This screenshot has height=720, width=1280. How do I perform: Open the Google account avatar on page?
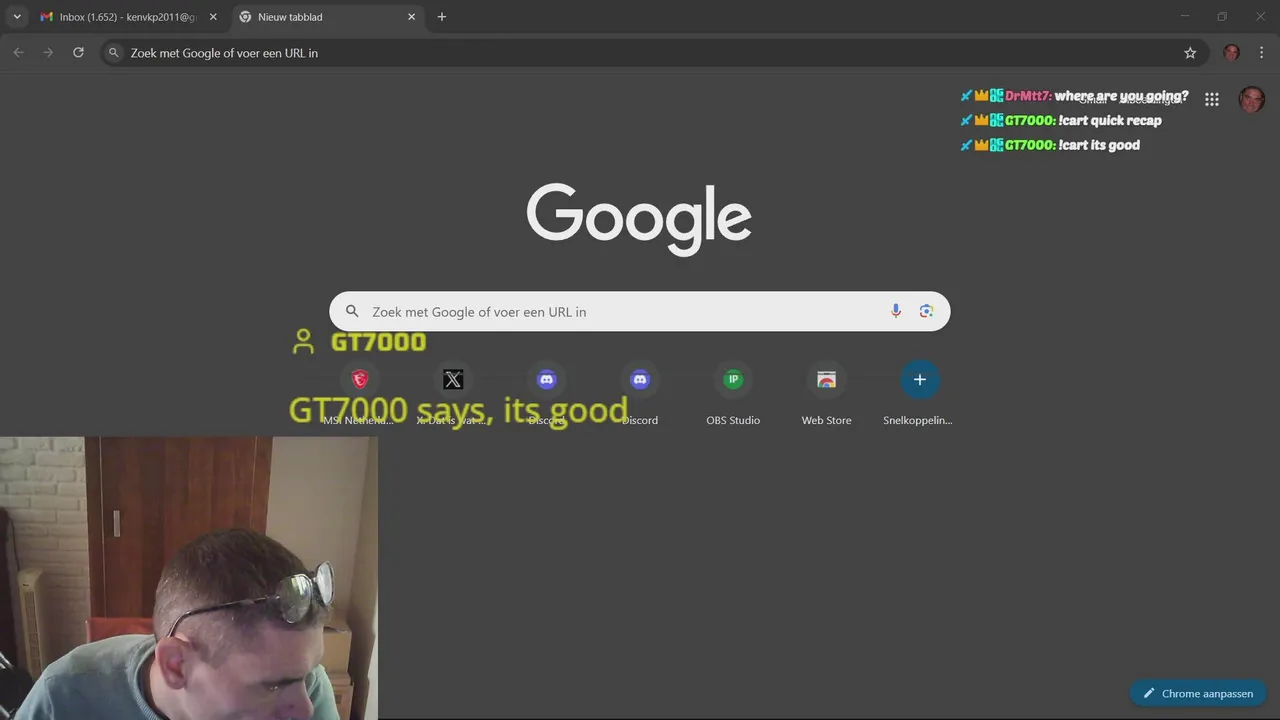click(x=1252, y=99)
